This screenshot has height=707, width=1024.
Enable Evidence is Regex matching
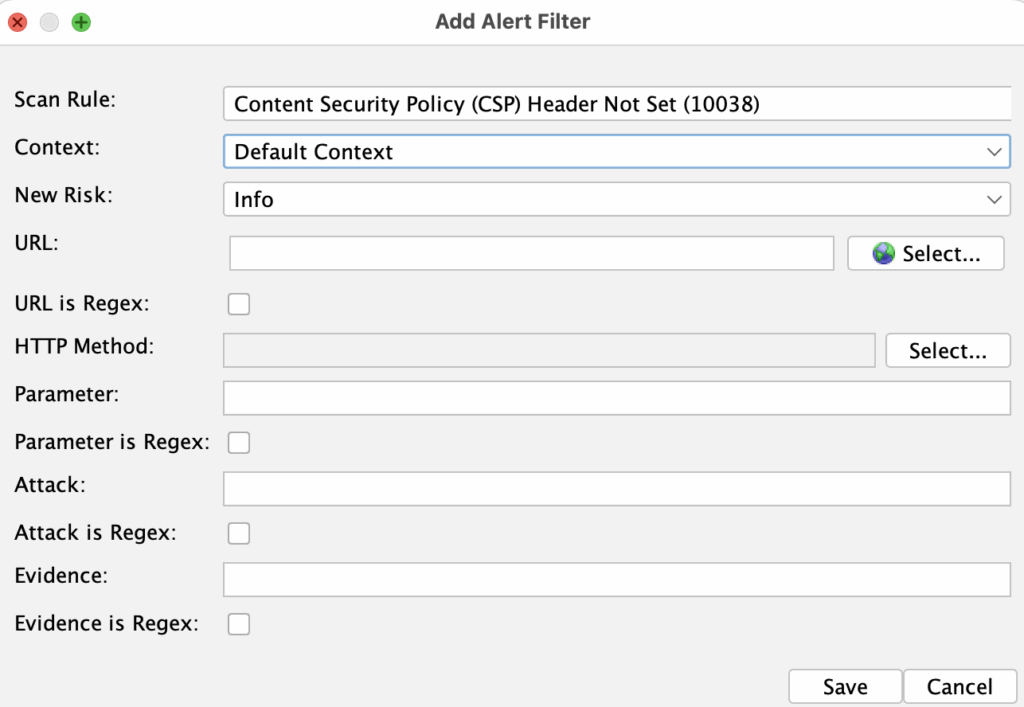(x=238, y=623)
